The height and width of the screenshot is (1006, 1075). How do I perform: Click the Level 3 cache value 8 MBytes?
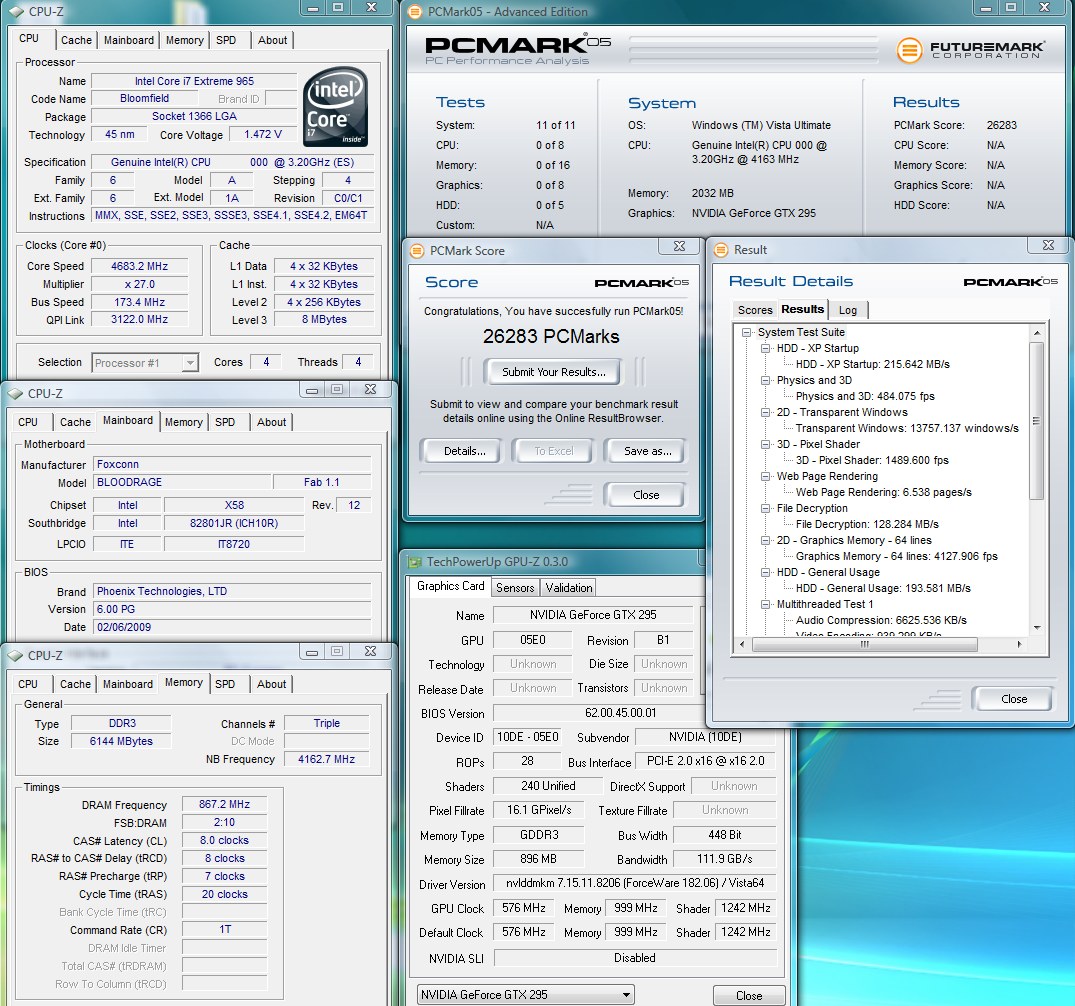coord(324,320)
